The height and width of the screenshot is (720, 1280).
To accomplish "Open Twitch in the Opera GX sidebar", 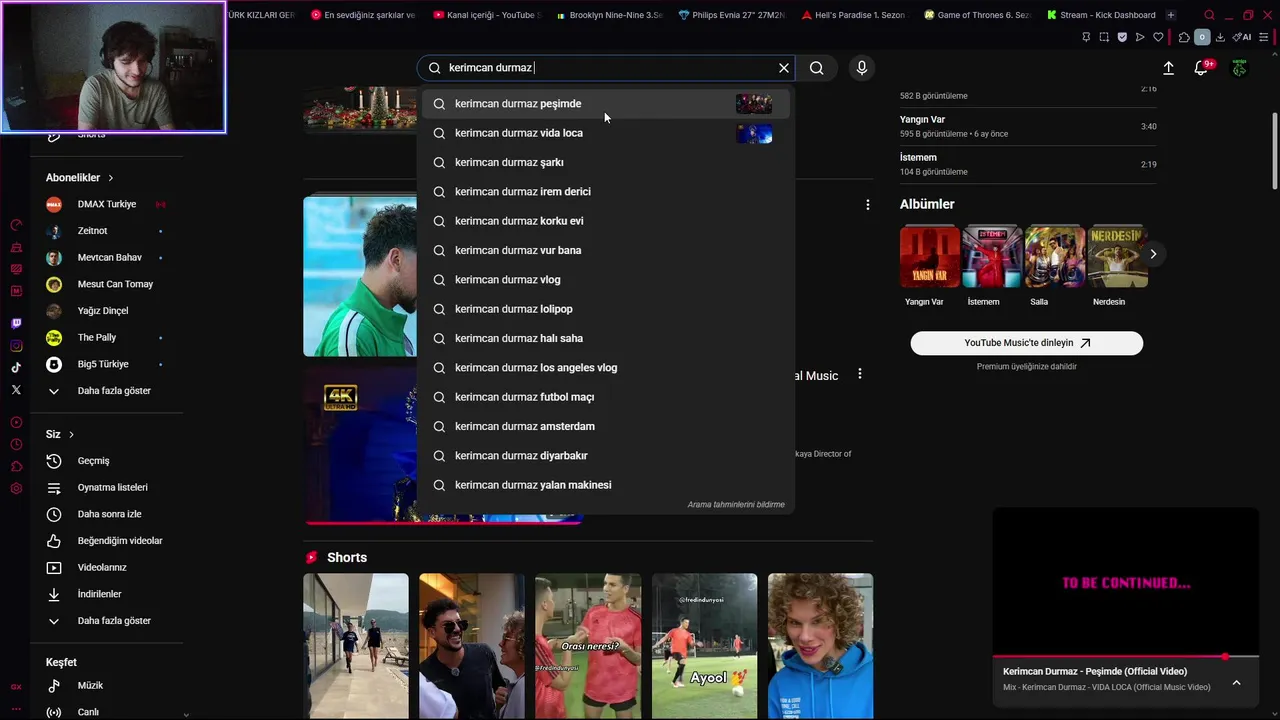I will [16, 324].
